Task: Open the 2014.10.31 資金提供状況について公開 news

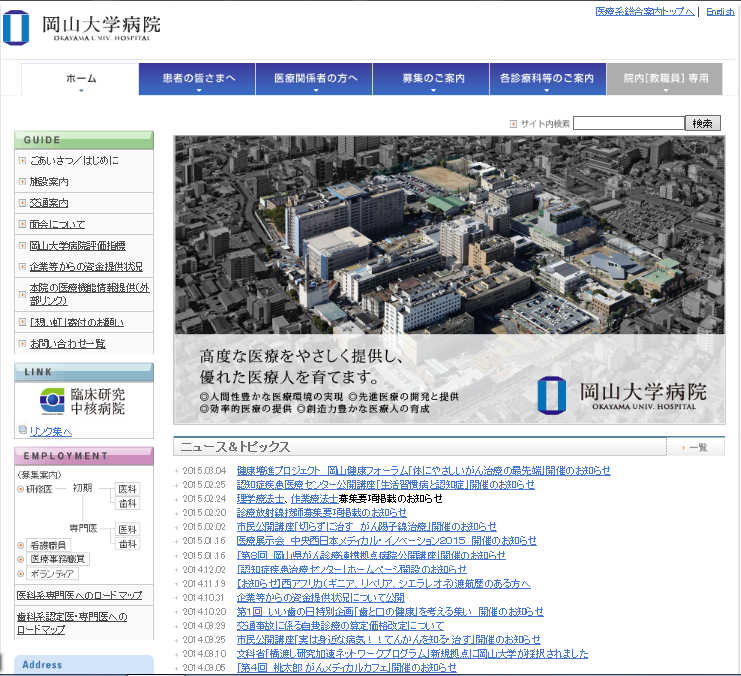Action: [320, 598]
